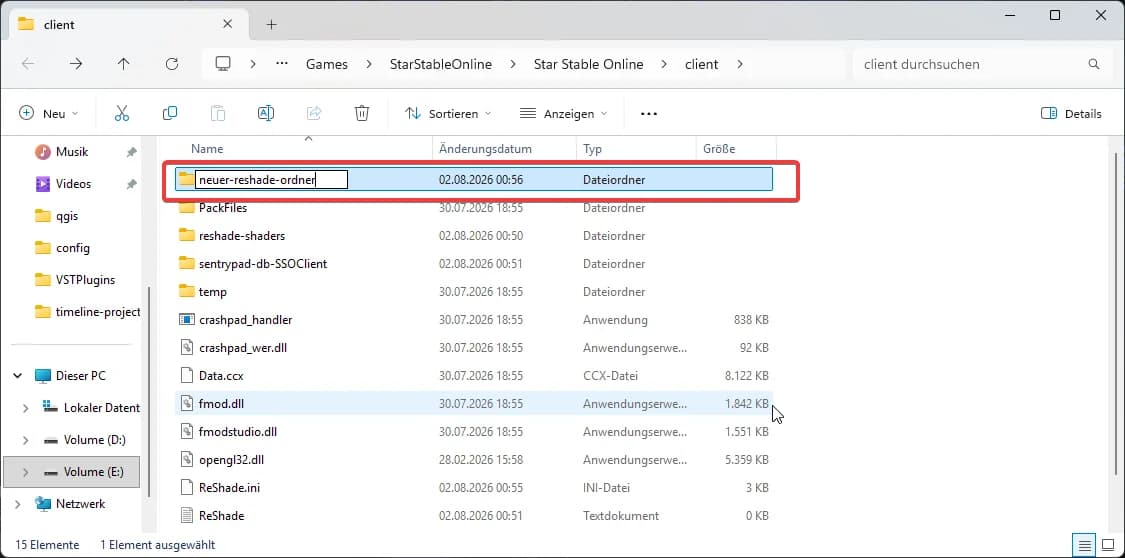This screenshot has width=1125, height=558.
Task: Click StarStableOnline in breadcrumb path
Action: click(x=441, y=64)
